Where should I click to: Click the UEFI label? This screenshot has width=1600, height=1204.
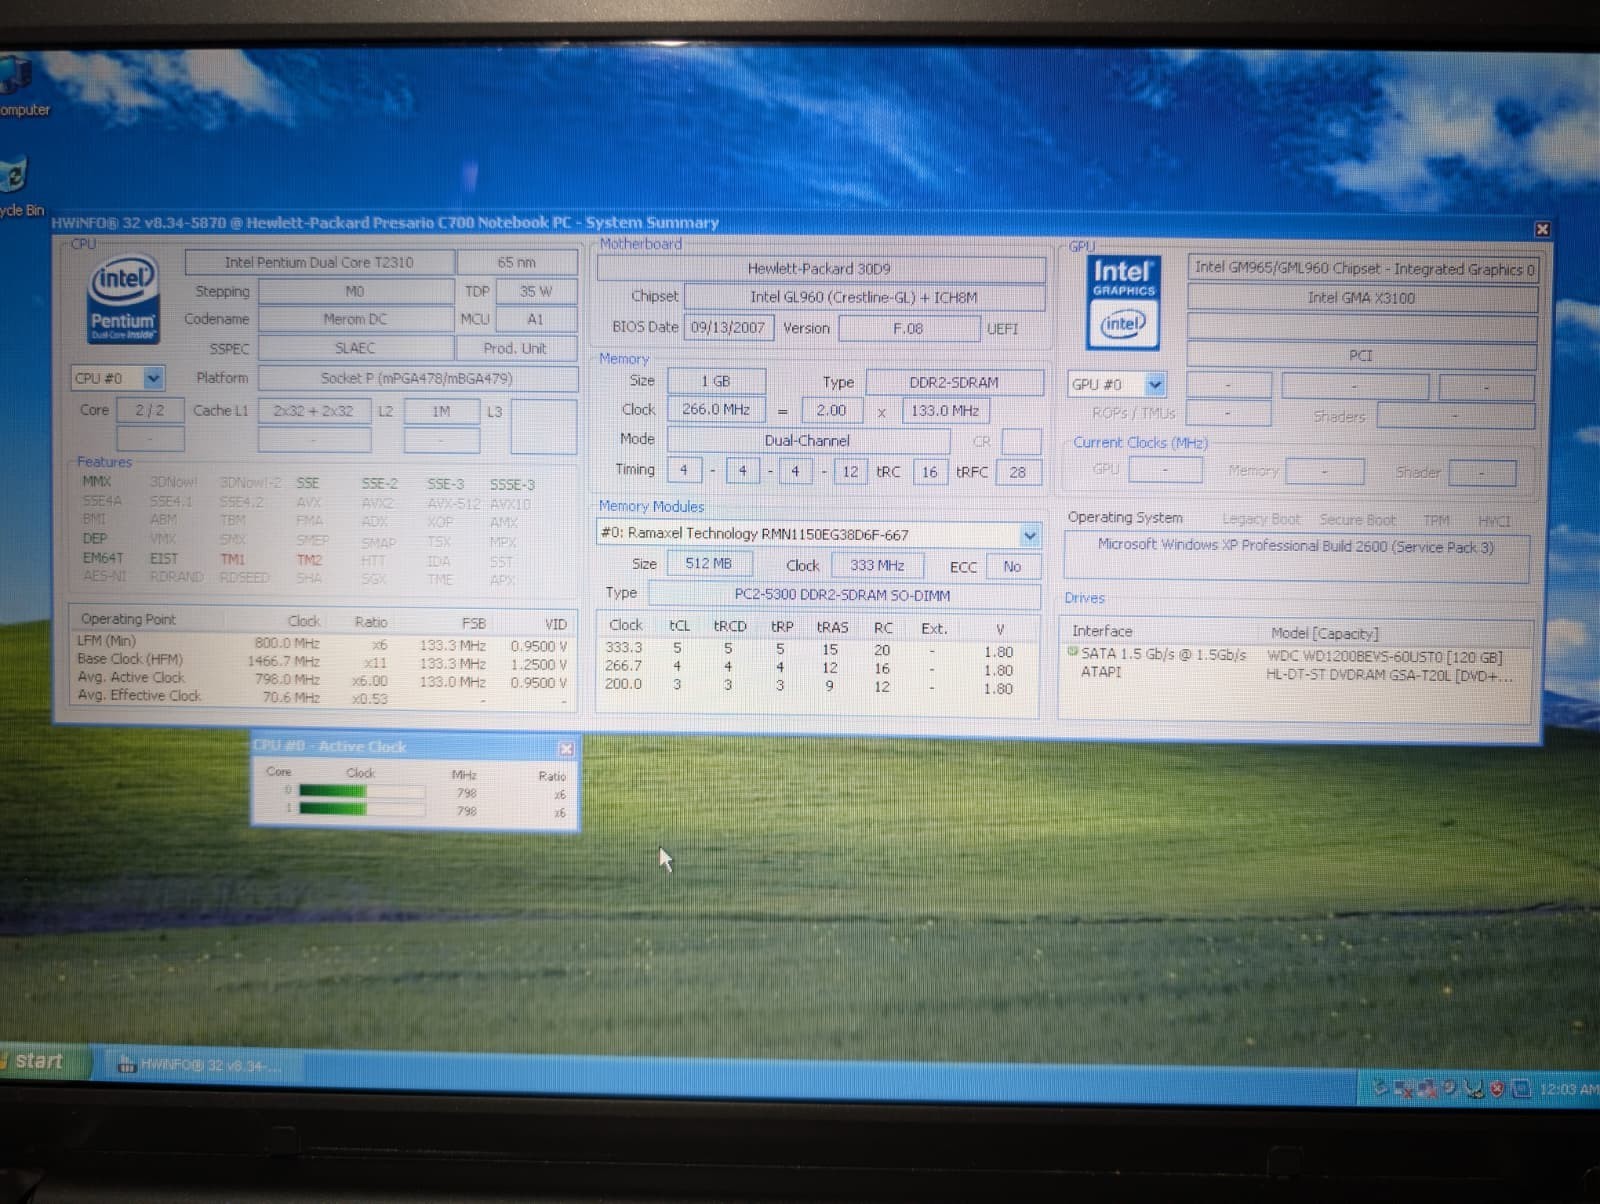(x=1002, y=329)
